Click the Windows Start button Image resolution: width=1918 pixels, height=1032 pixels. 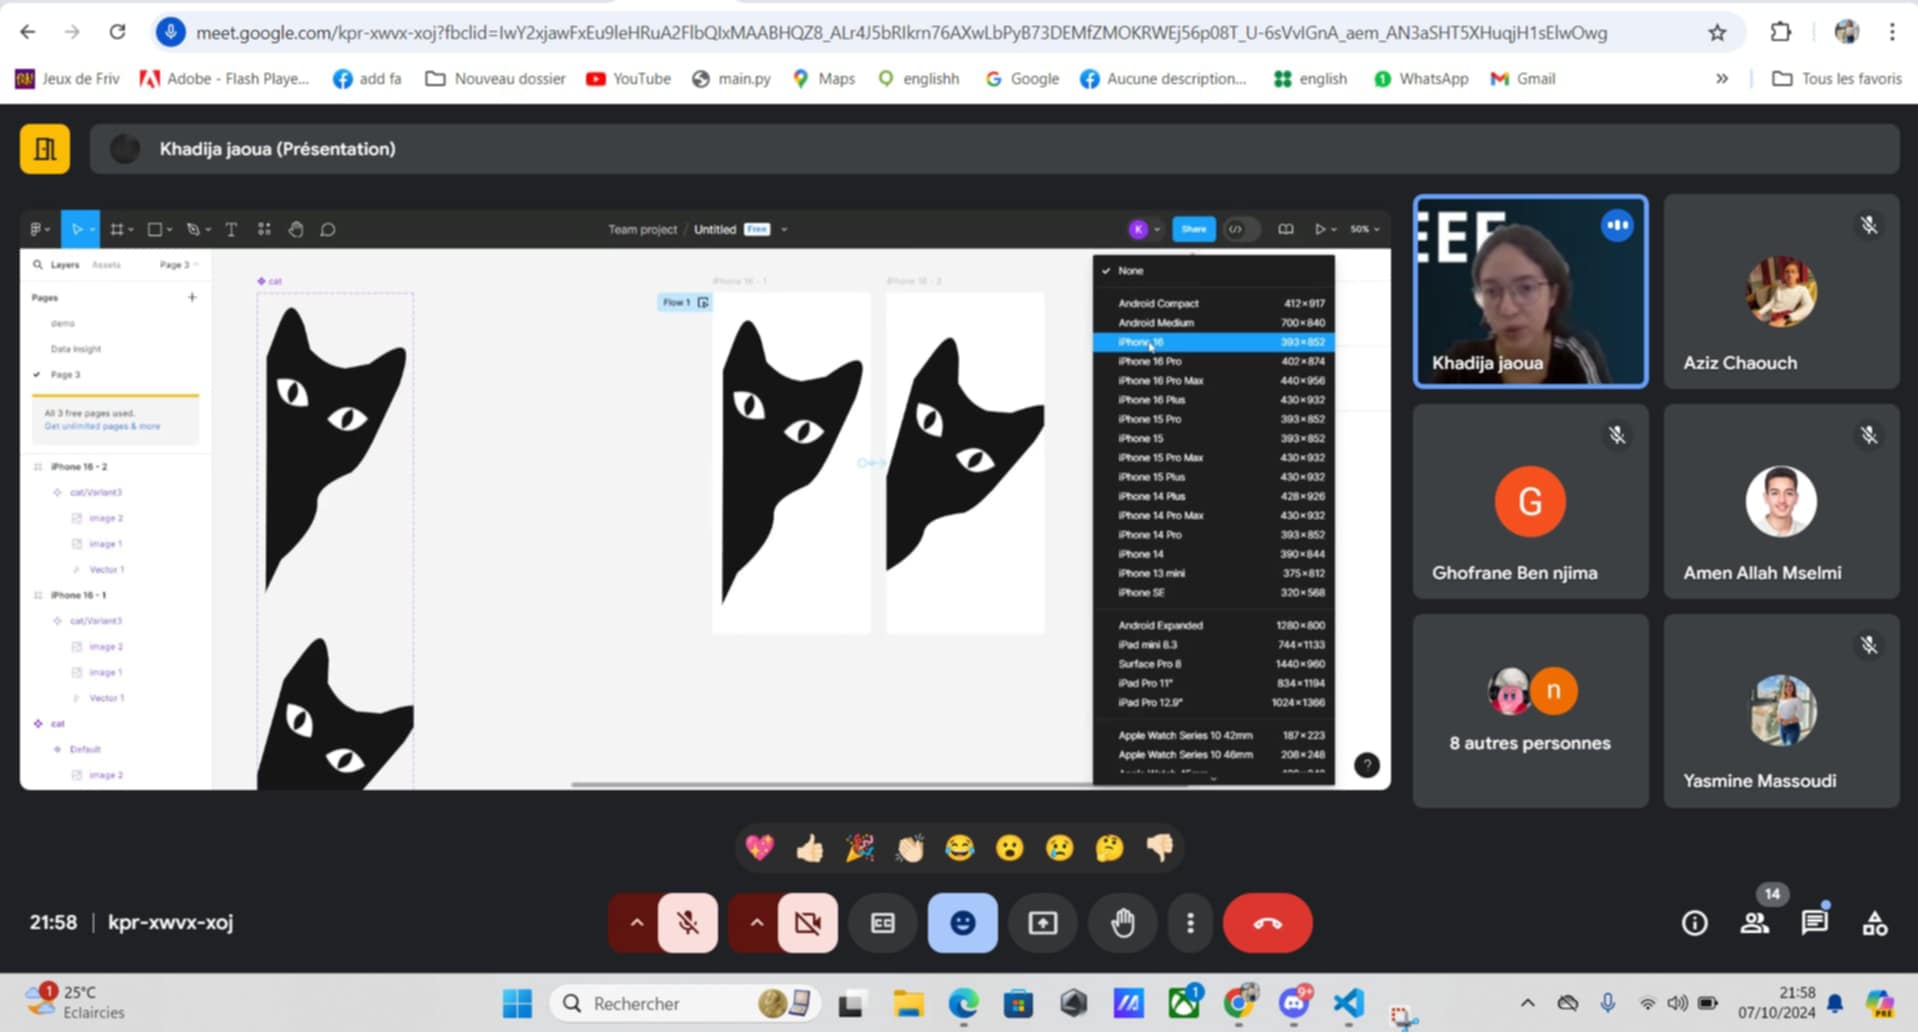[517, 1003]
